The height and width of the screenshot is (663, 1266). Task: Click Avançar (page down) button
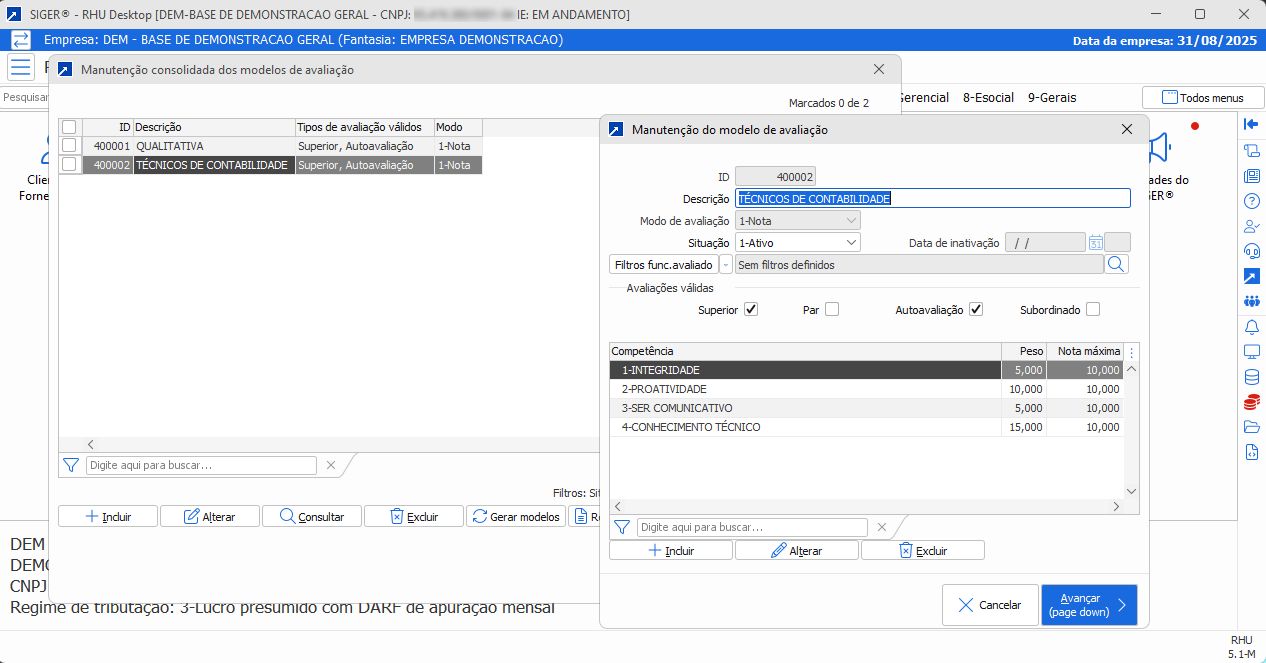(x=1089, y=605)
